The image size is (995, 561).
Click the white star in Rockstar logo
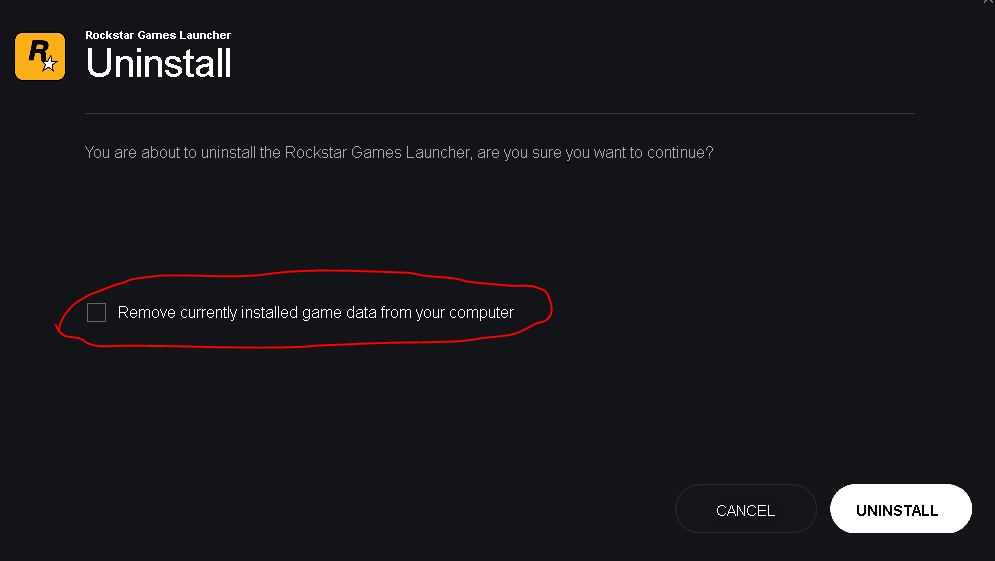point(50,65)
